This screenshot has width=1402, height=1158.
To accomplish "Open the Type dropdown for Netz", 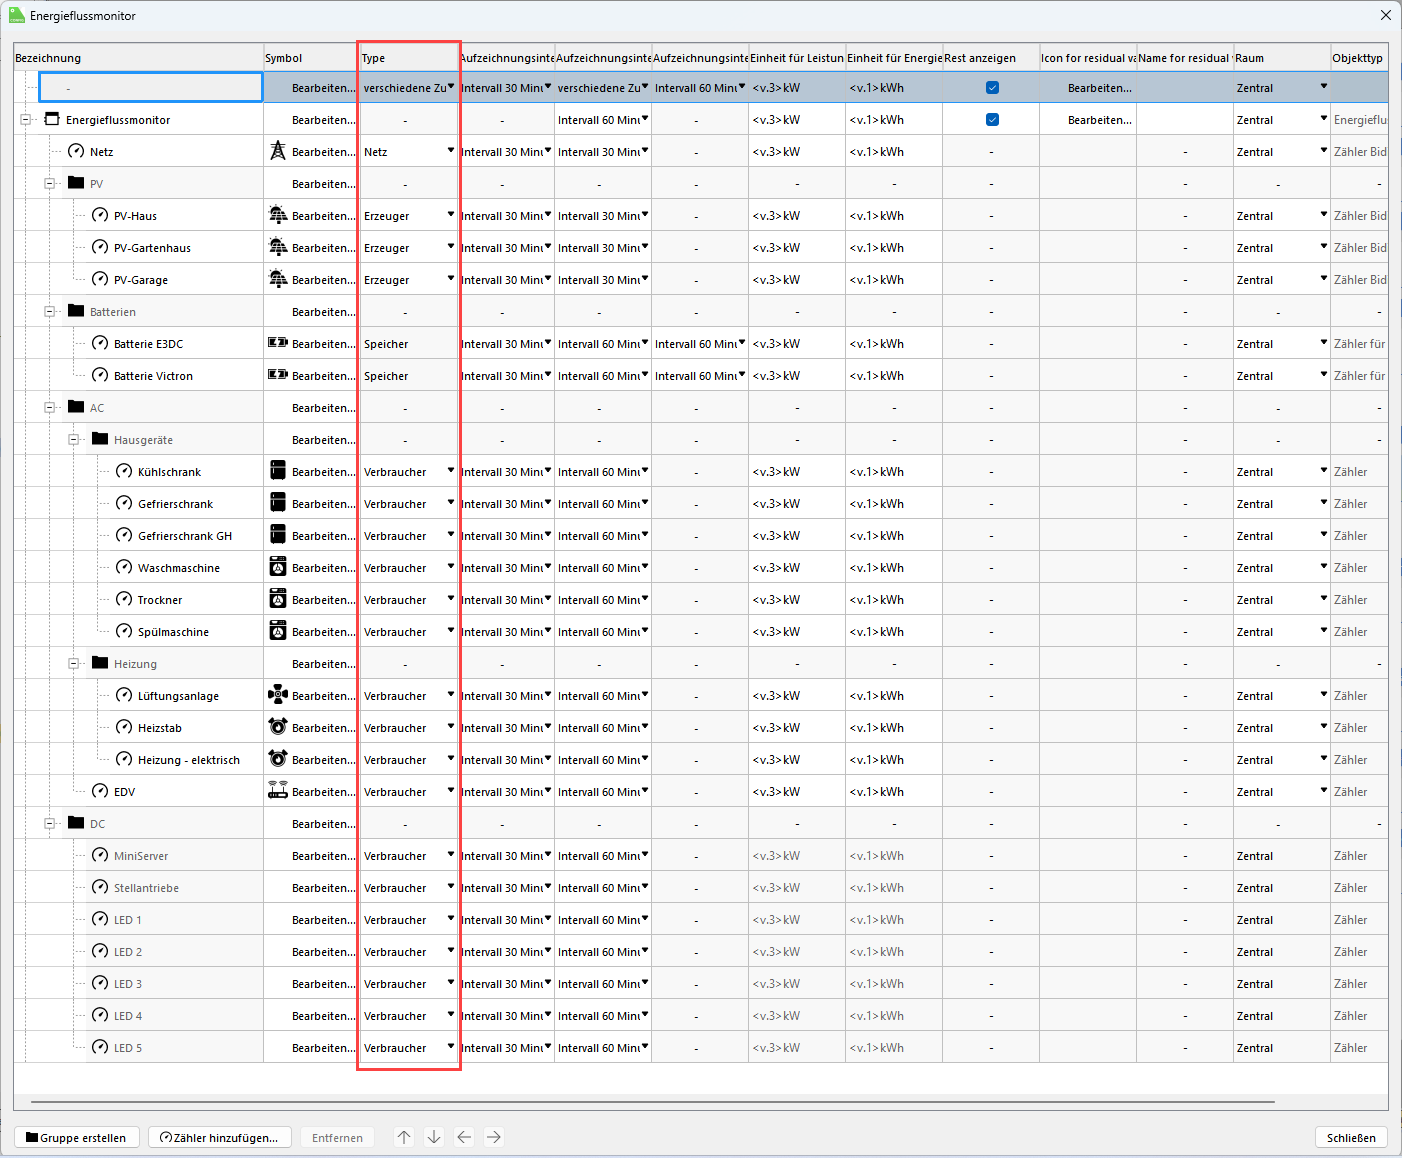I will click(450, 151).
